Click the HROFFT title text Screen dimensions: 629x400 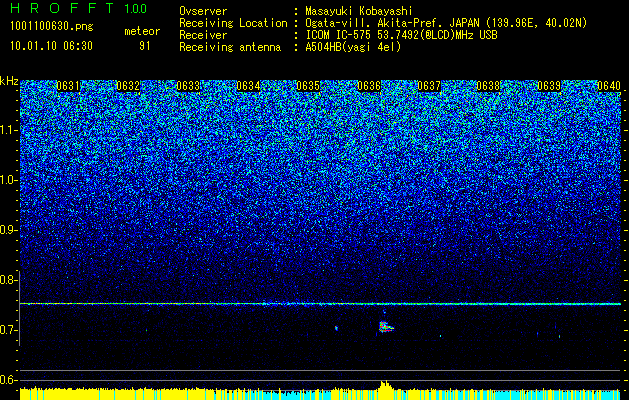click(x=62, y=8)
